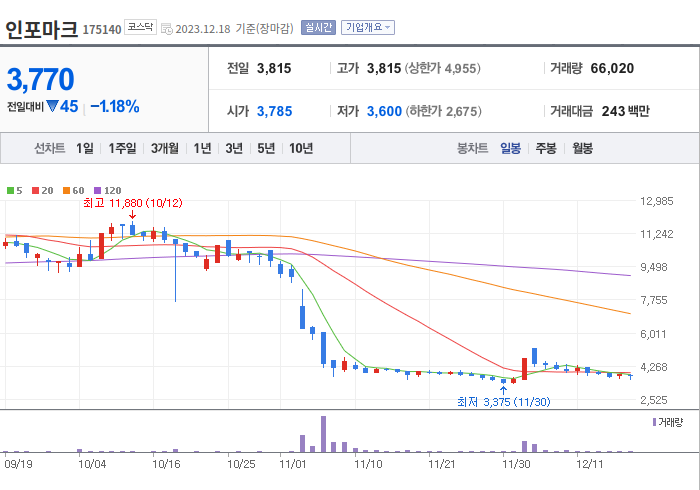
Task: Choose the 일봉 daily candle chart
Action: tap(510, 148)
